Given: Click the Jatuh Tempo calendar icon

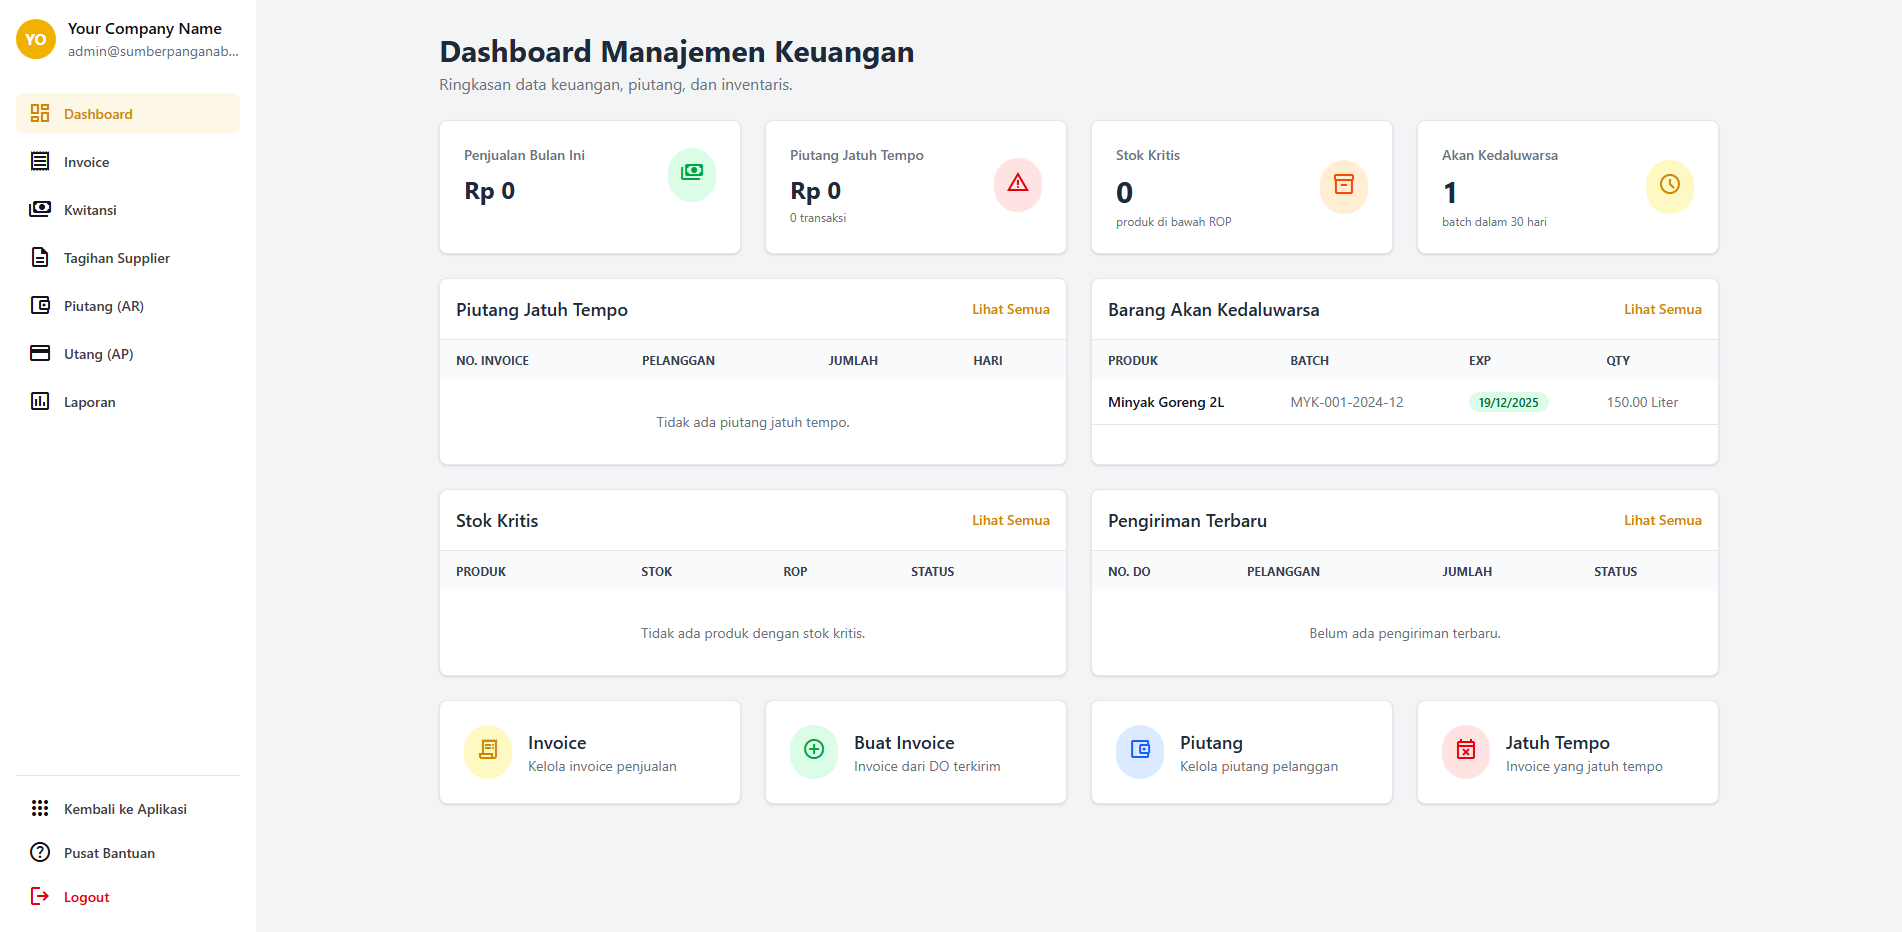Looking at the screenshot, I should [1466, 750].
